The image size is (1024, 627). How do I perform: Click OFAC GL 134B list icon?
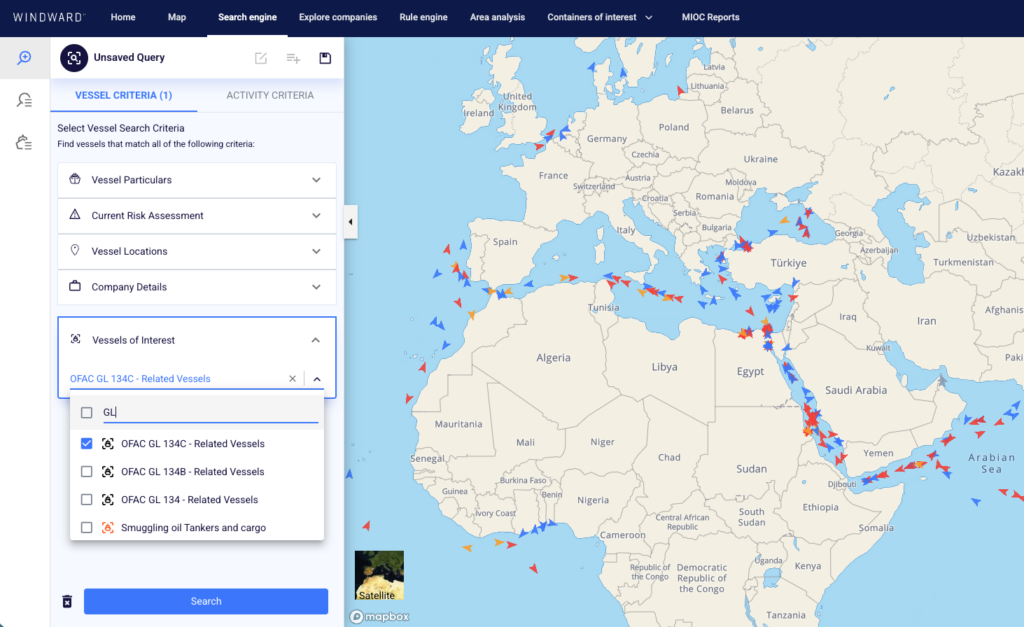[108, 472]
